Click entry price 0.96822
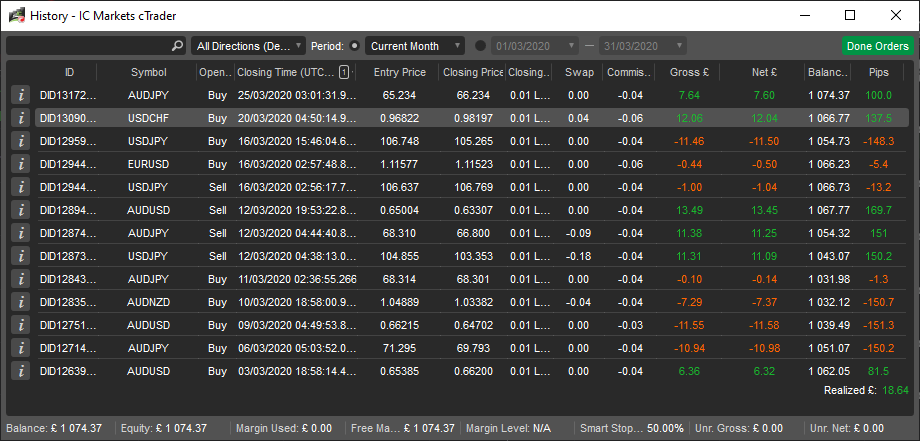 400,118
